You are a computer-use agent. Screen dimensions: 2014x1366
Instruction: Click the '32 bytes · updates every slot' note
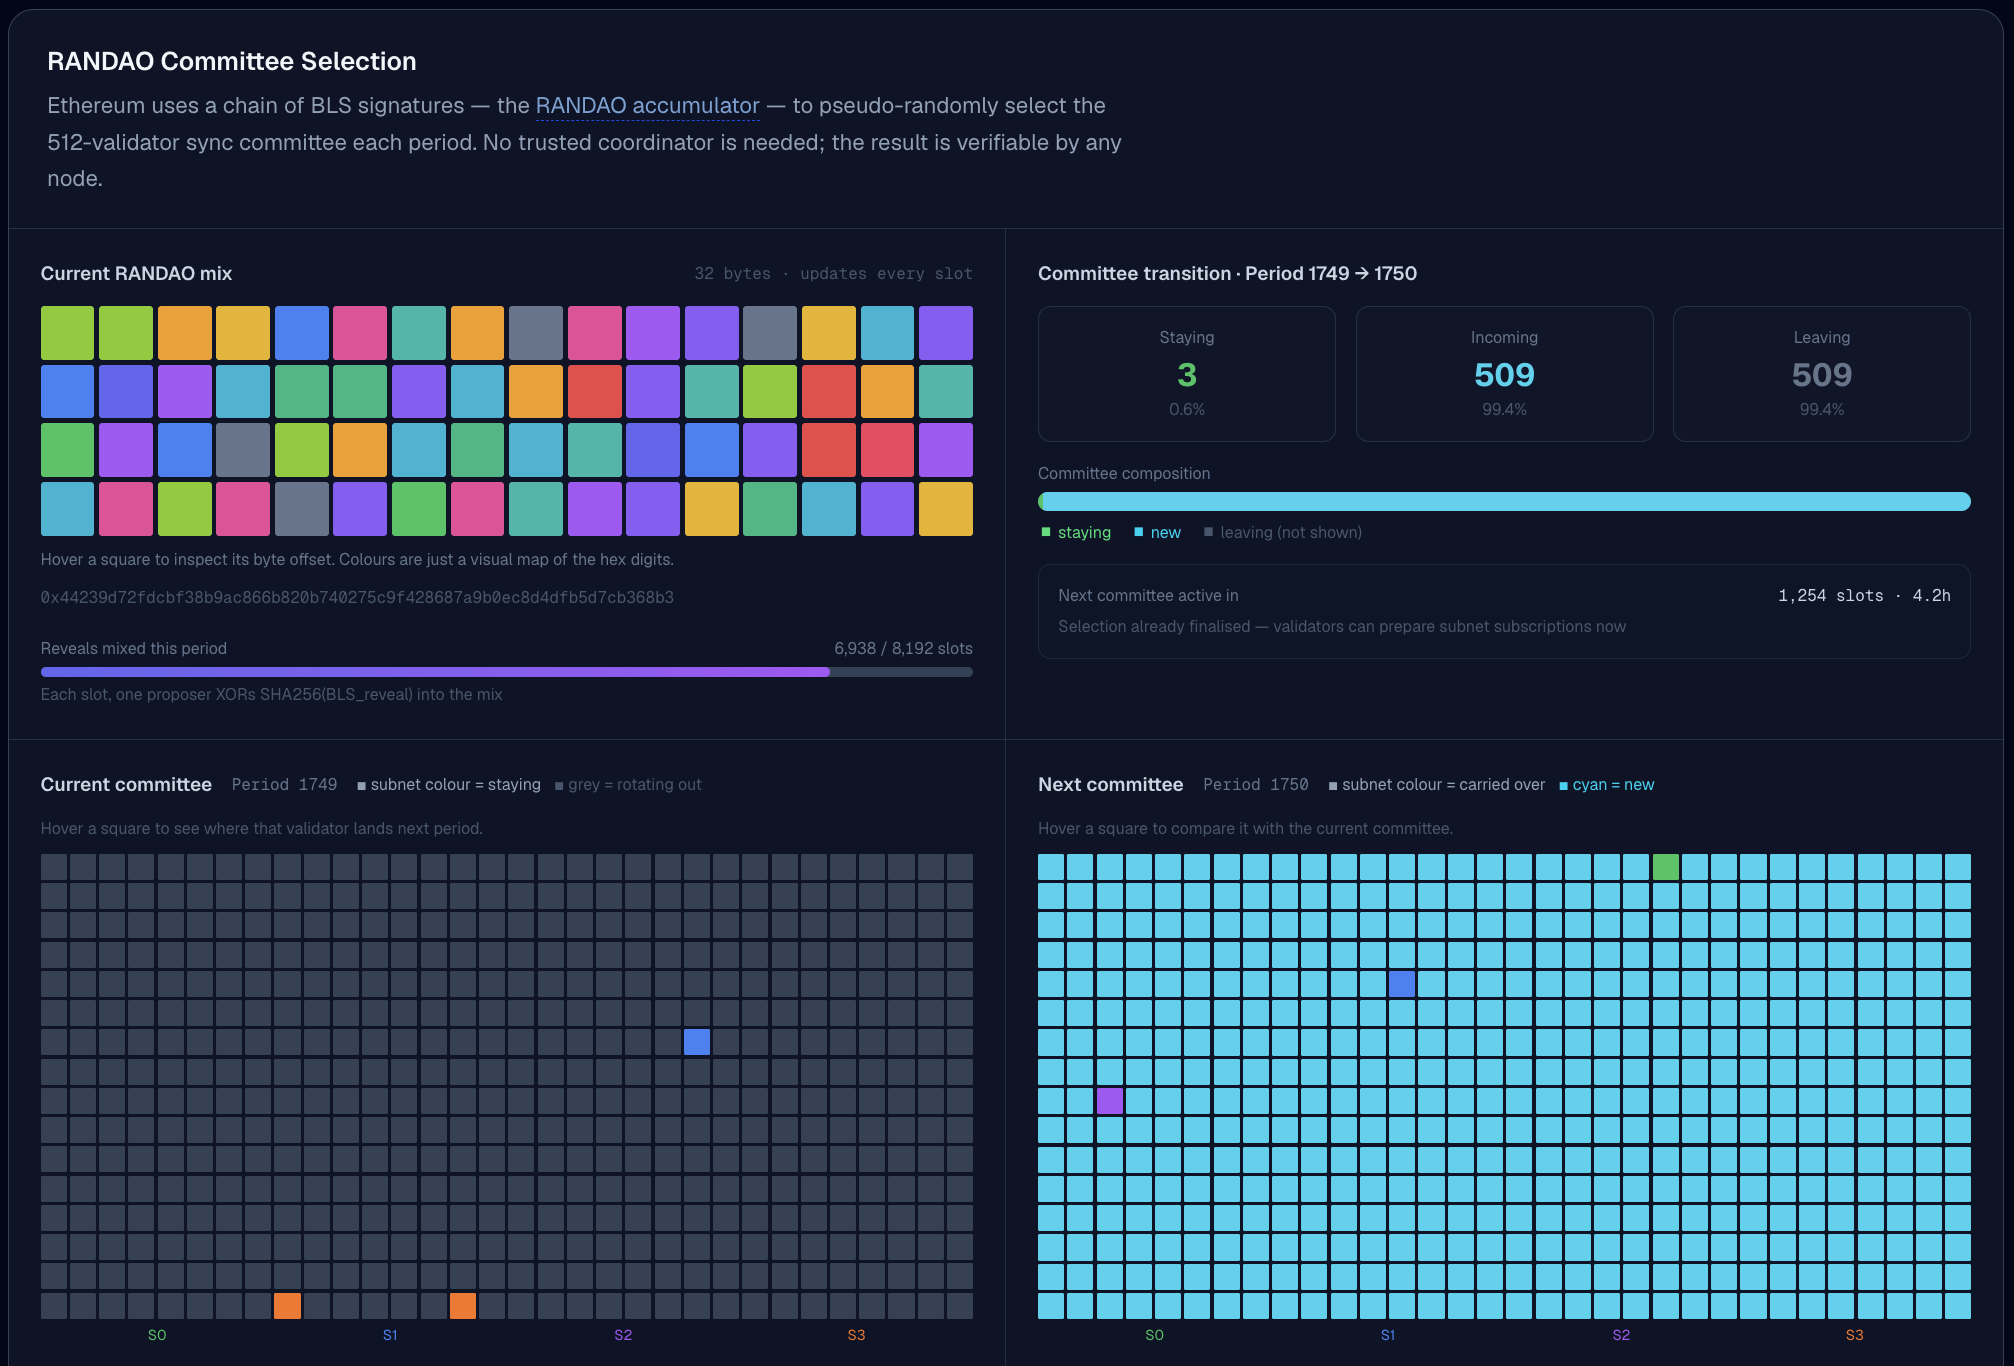coord(833,274)
